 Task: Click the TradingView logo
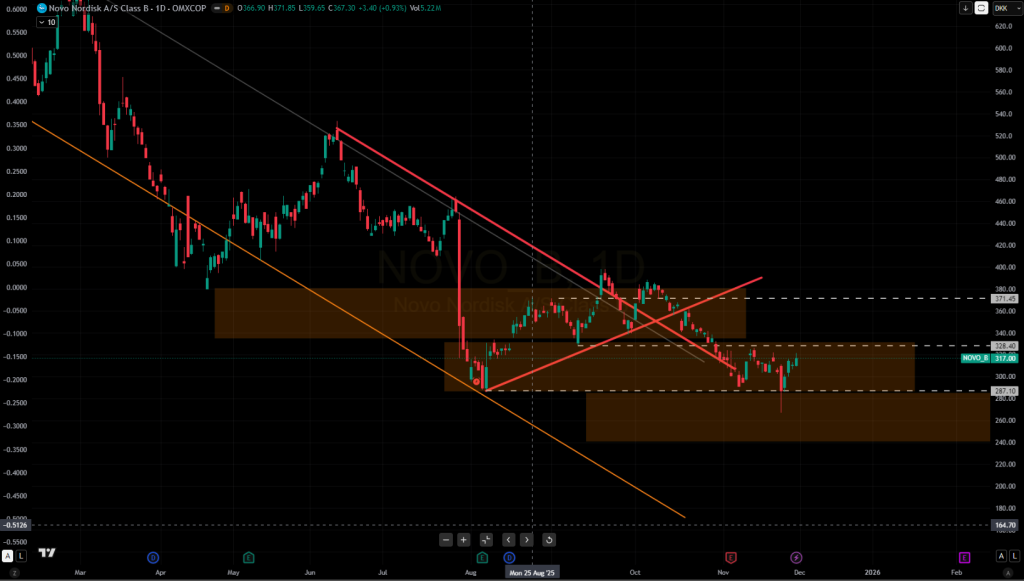click(46, 553)
